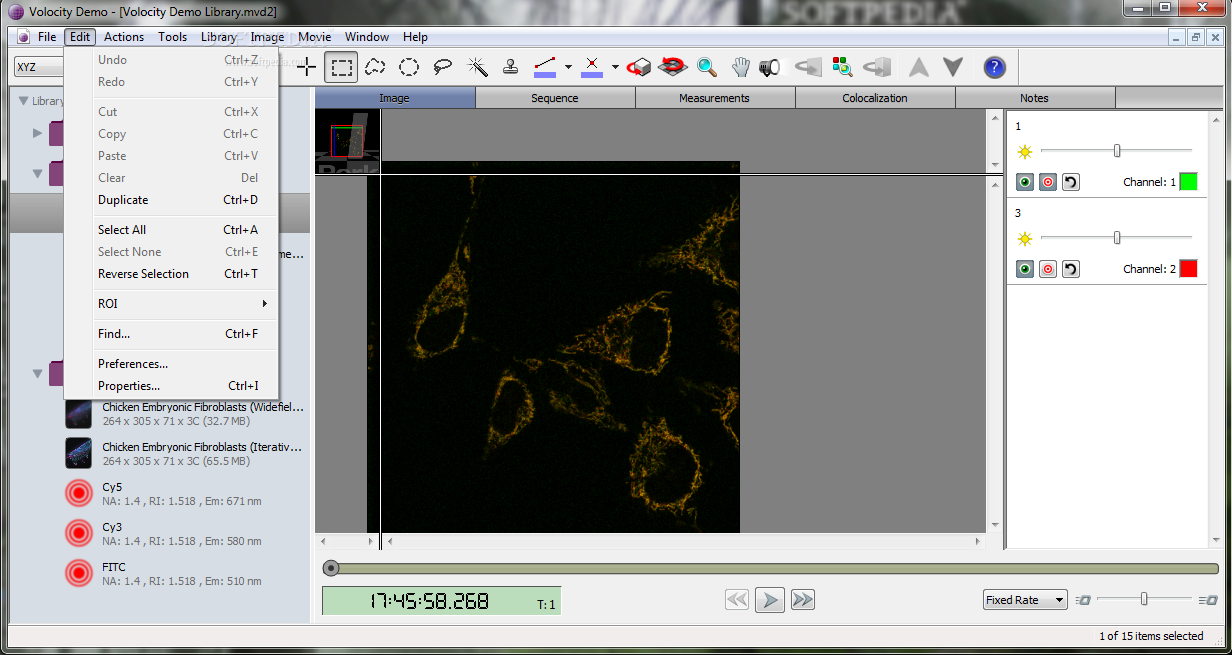
Task: Choose Duplicate from Edit menu
Action: tap(171, 200)
